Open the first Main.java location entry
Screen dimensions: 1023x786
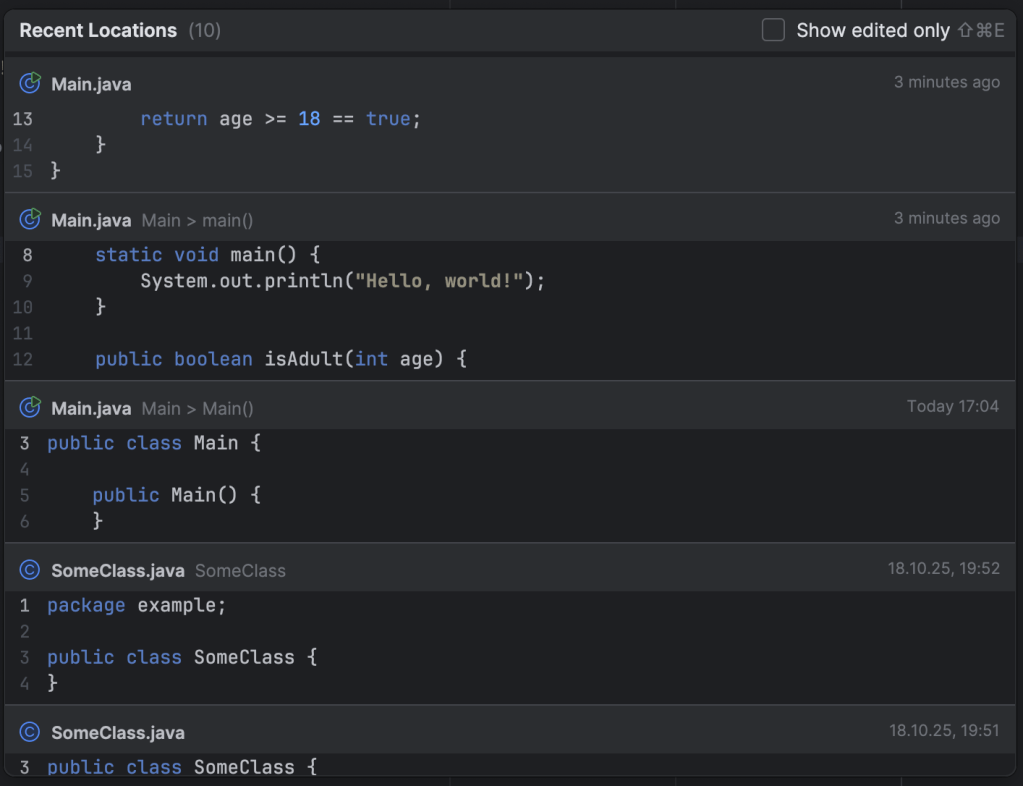pyautogui.click(x=91, y=84)
